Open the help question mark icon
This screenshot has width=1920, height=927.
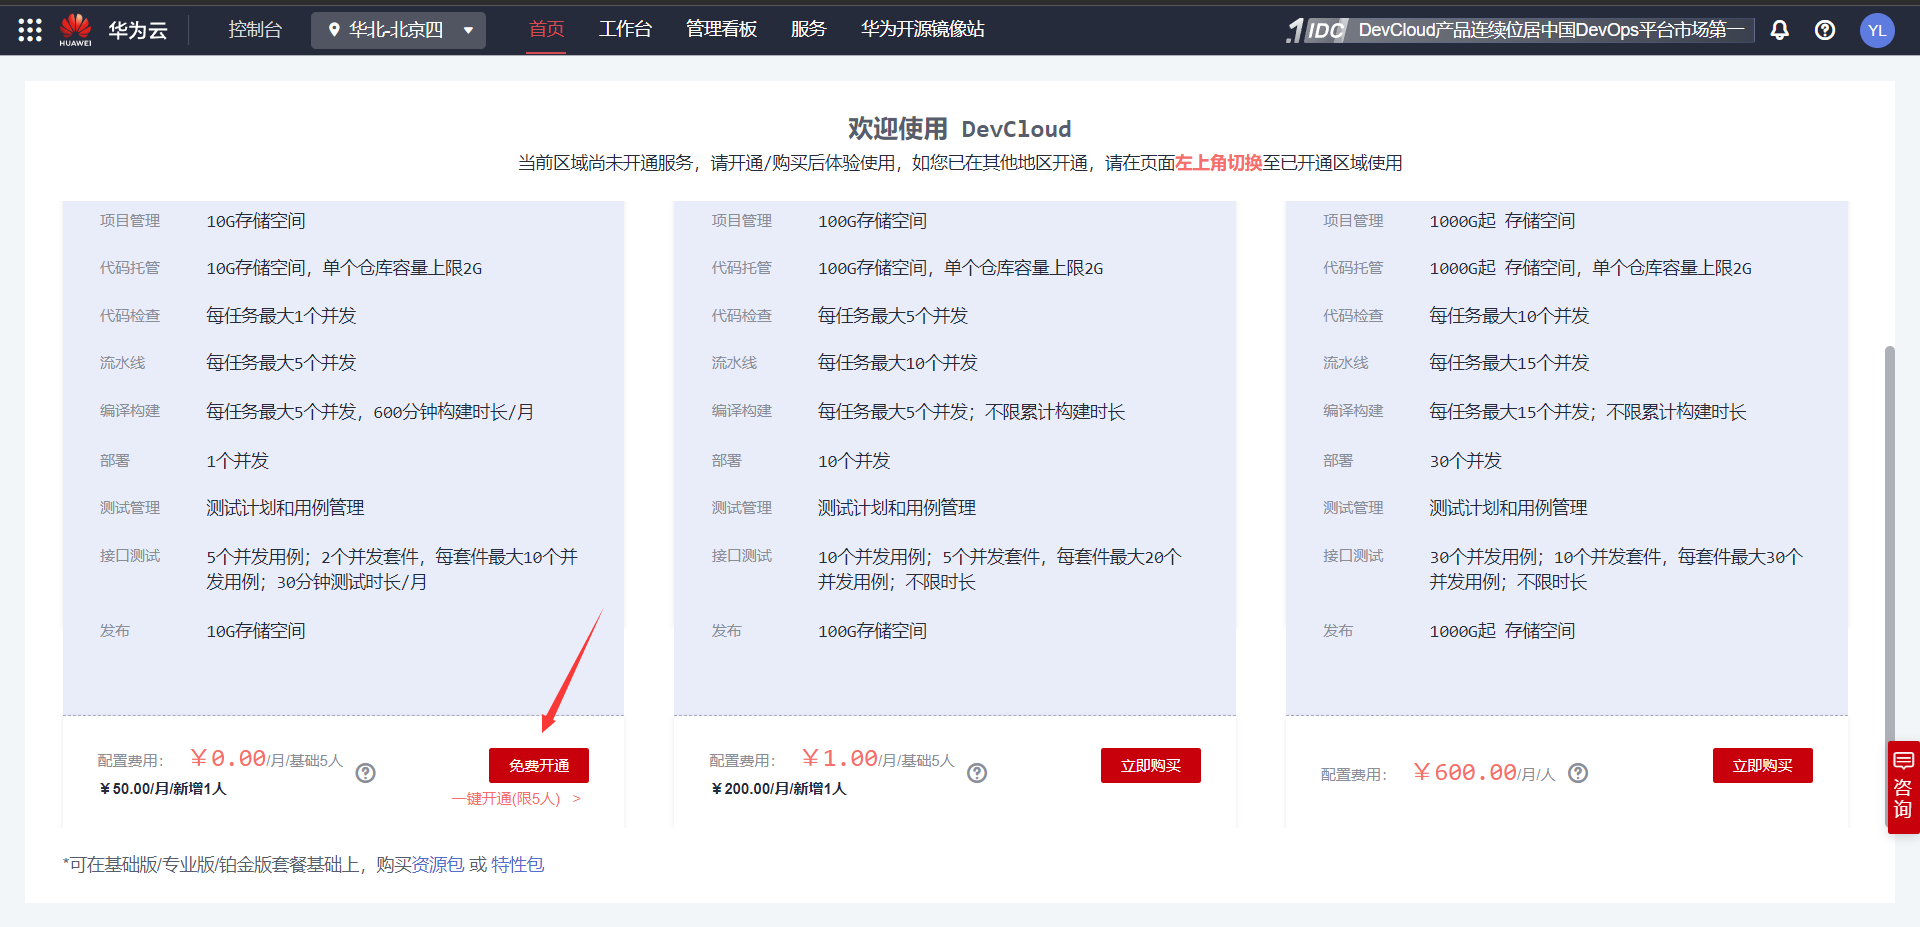pyautogui.click(x=1824, y=30)
